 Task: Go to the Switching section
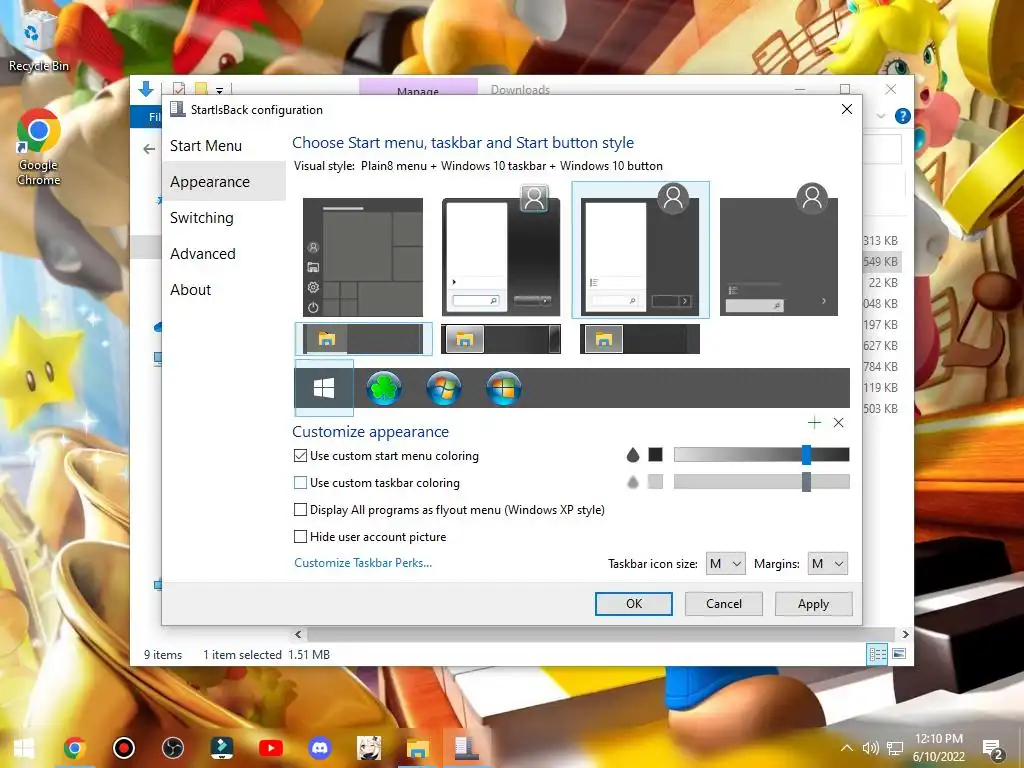click(201, 217)
